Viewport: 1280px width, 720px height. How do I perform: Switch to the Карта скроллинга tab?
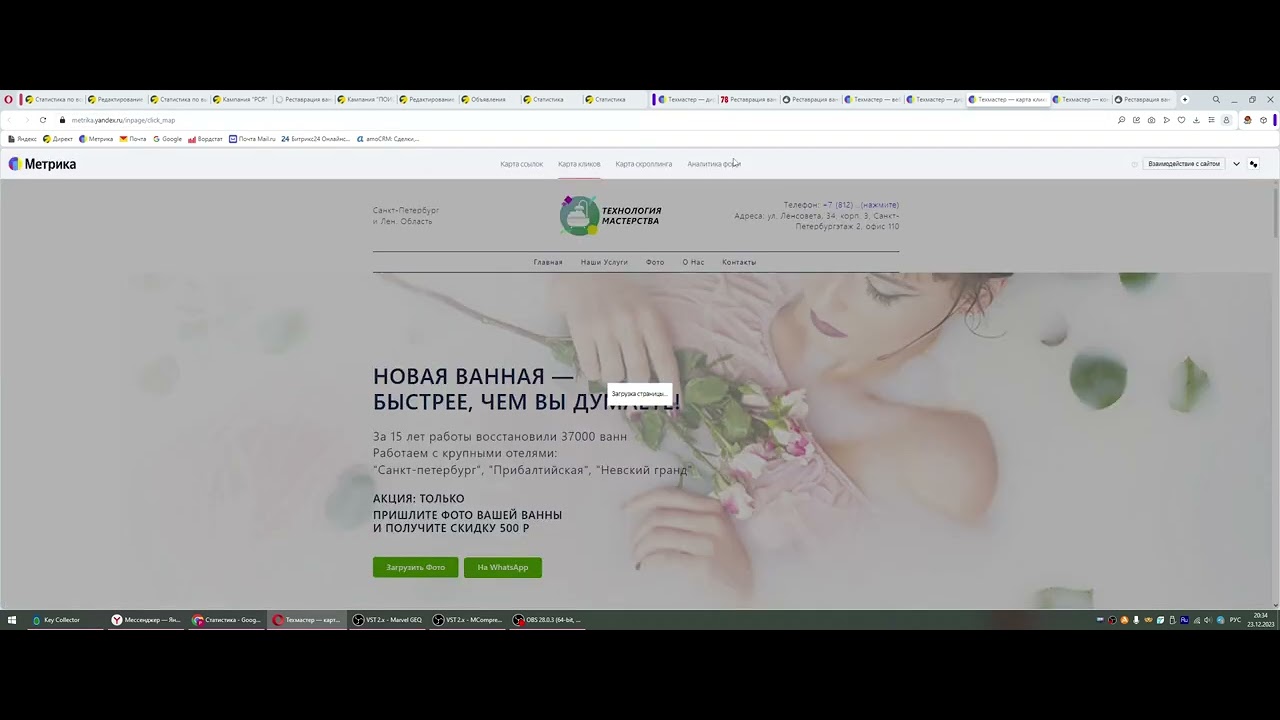643,164
